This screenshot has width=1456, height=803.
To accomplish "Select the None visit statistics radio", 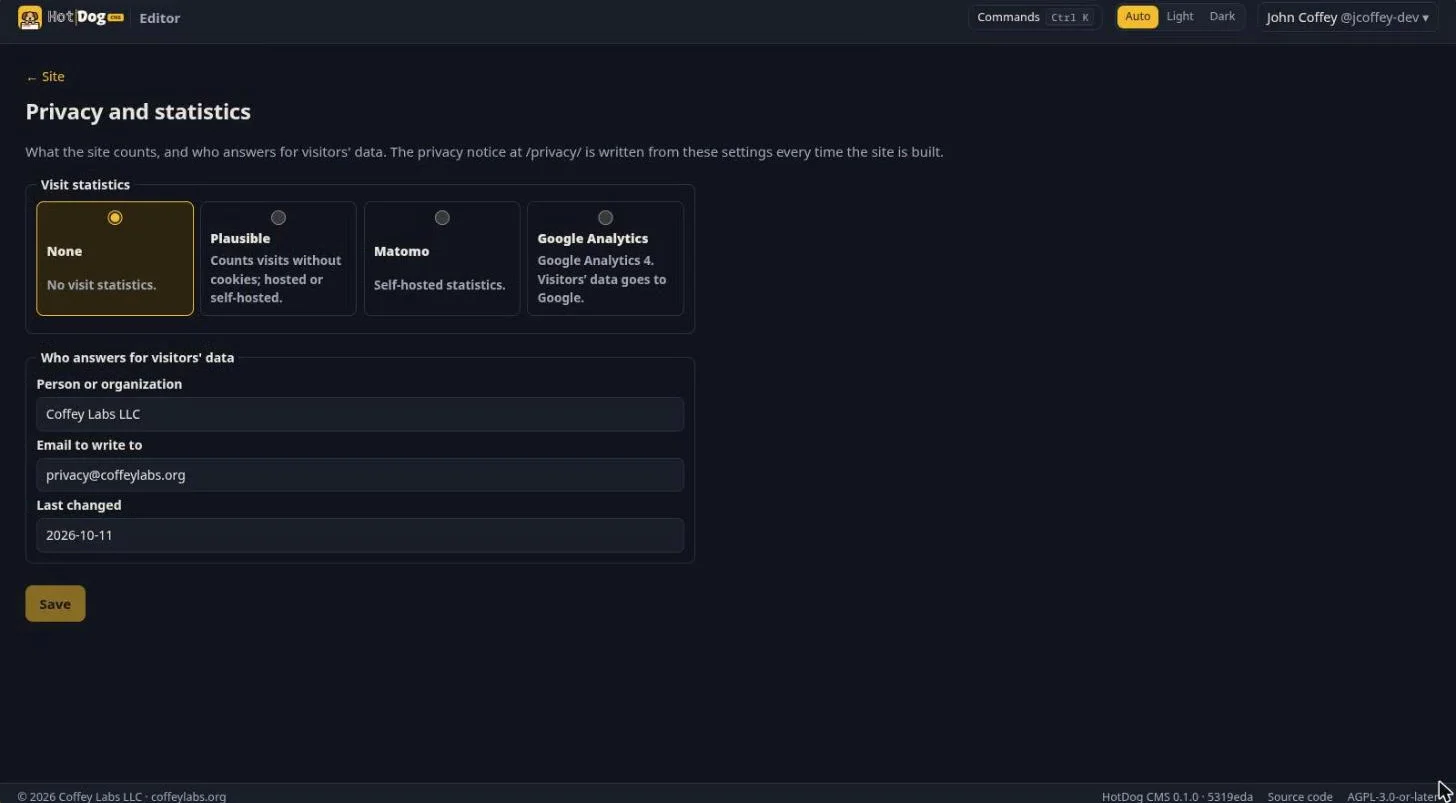I will pos(115,217).
